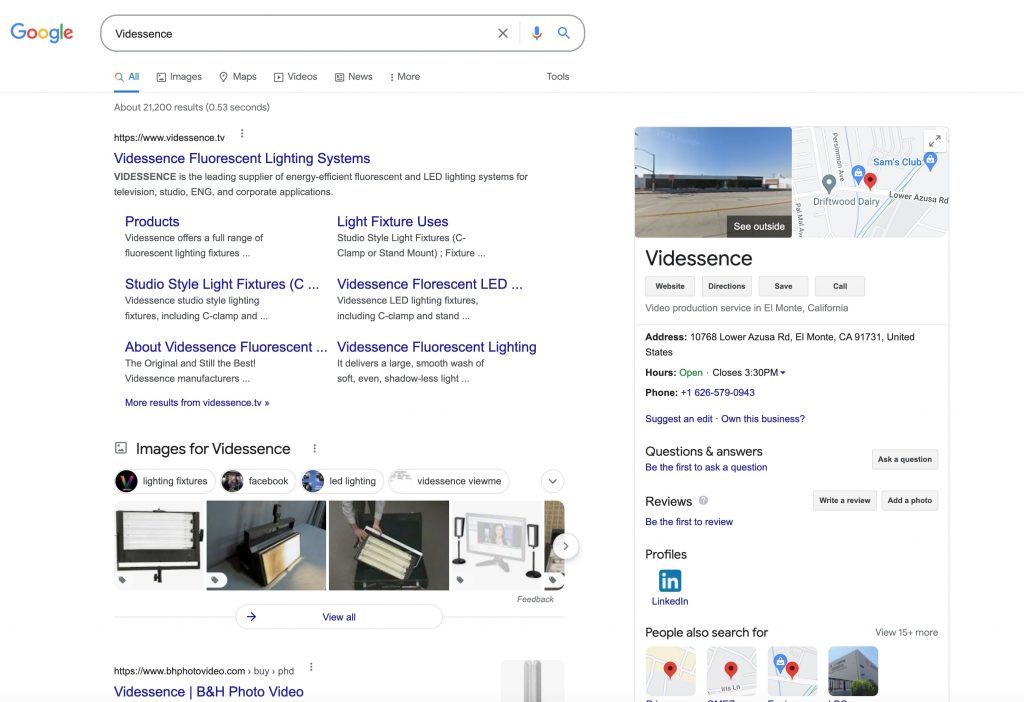The image size is (1024, 702).
Task: Select the facebook image chip
Action: (258, 481)
